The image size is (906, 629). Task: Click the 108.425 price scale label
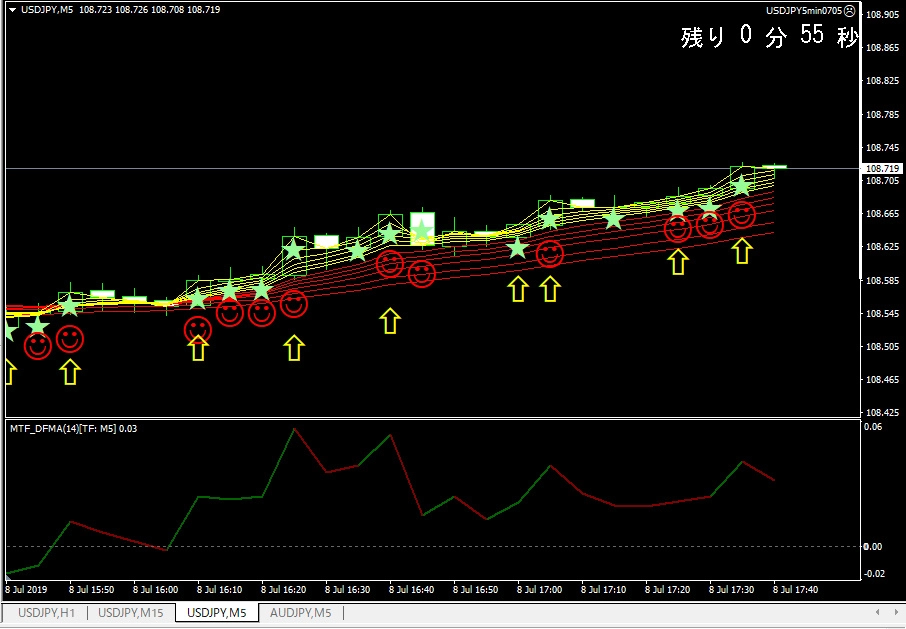882,413
